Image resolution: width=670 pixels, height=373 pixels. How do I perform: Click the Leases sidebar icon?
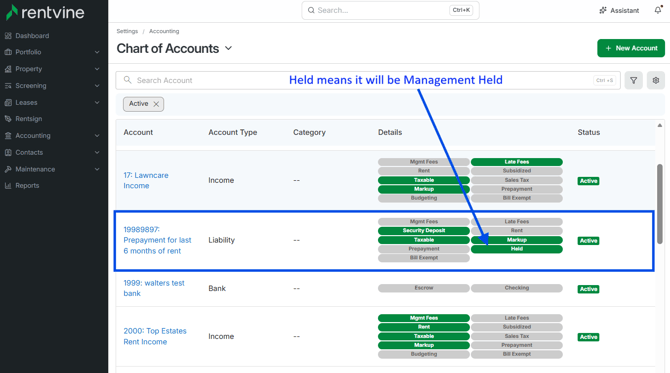click(x=8, y=103)
